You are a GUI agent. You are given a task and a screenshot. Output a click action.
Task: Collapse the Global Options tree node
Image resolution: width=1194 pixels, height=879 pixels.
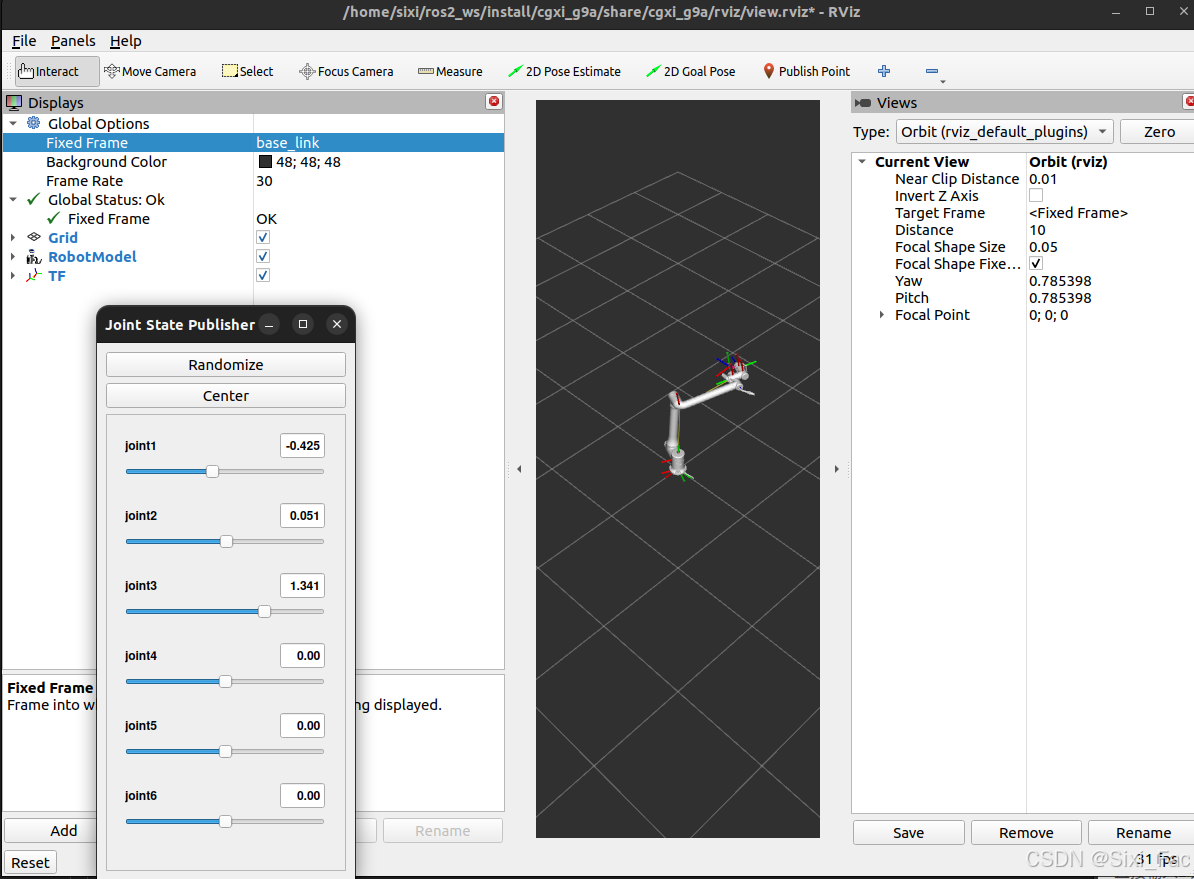coord(13,123)
